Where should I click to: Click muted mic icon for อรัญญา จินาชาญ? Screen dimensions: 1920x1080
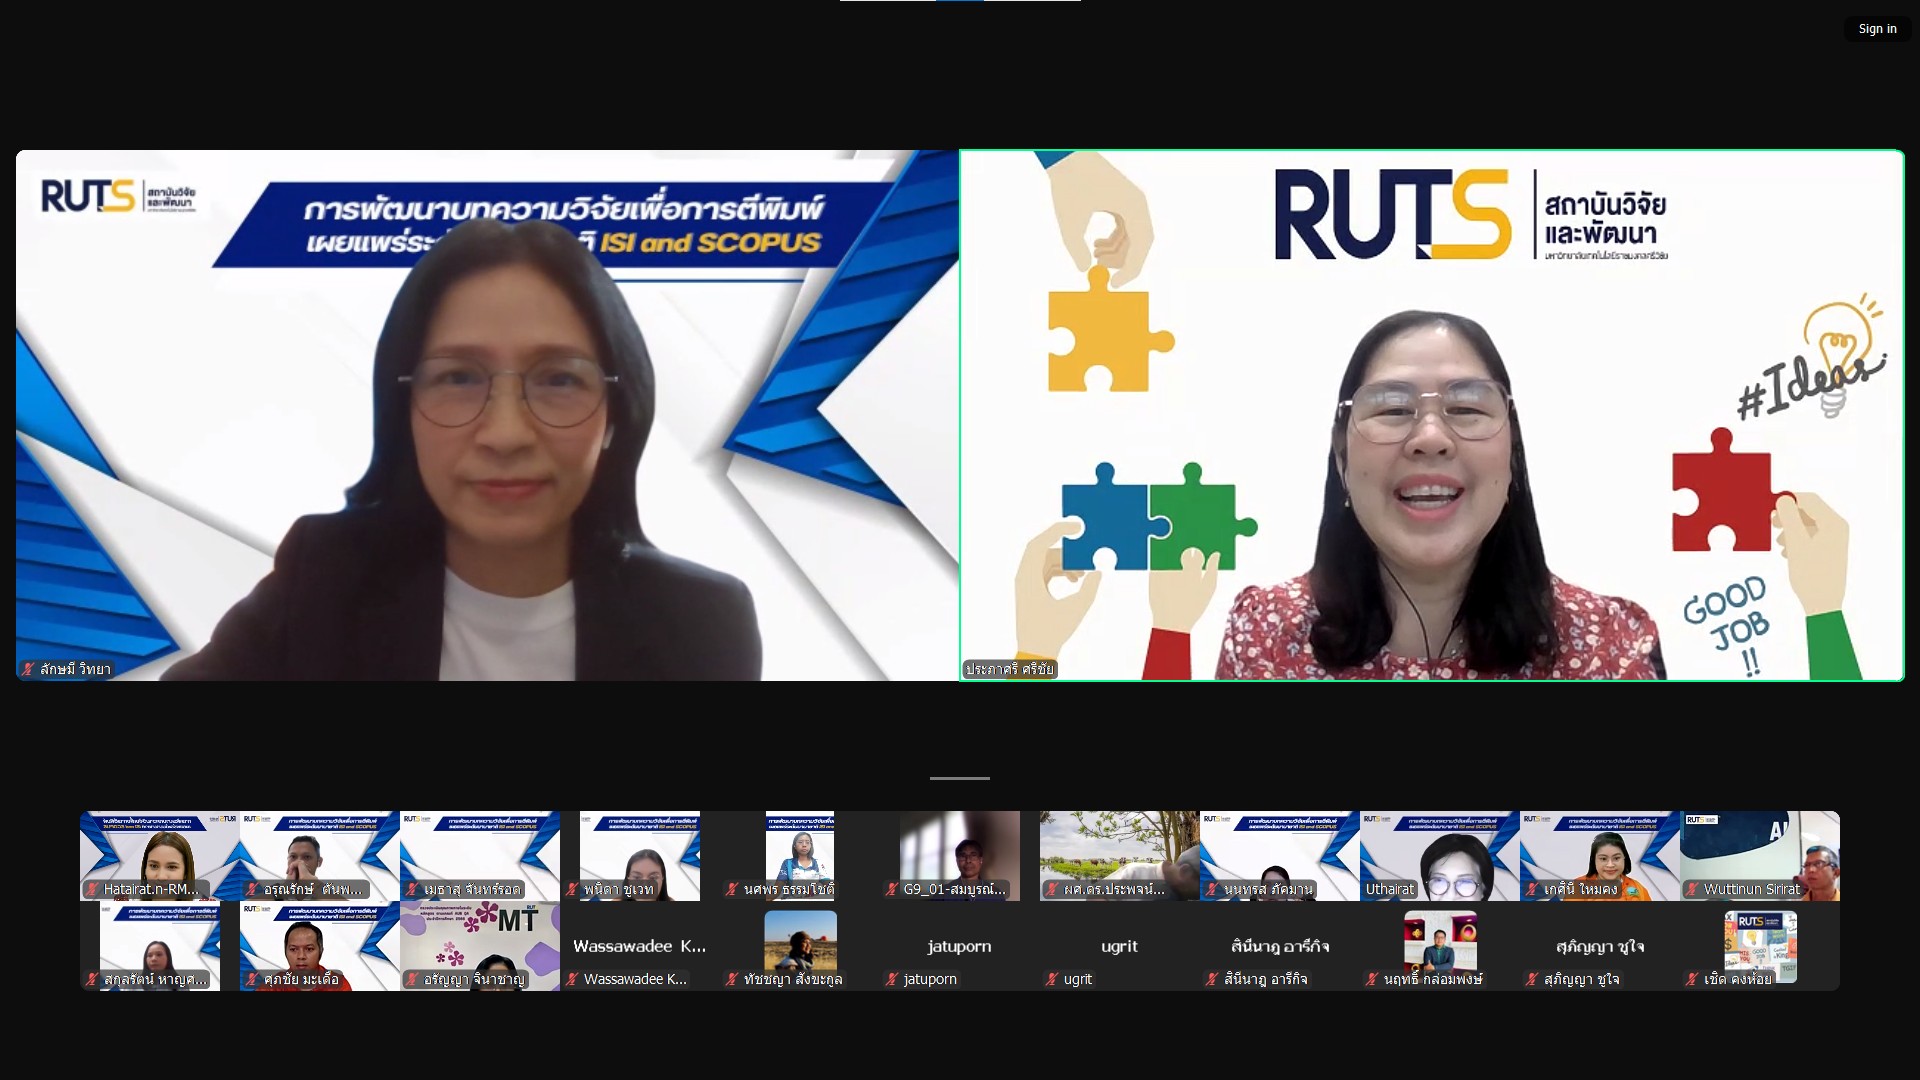pos(412,979)
